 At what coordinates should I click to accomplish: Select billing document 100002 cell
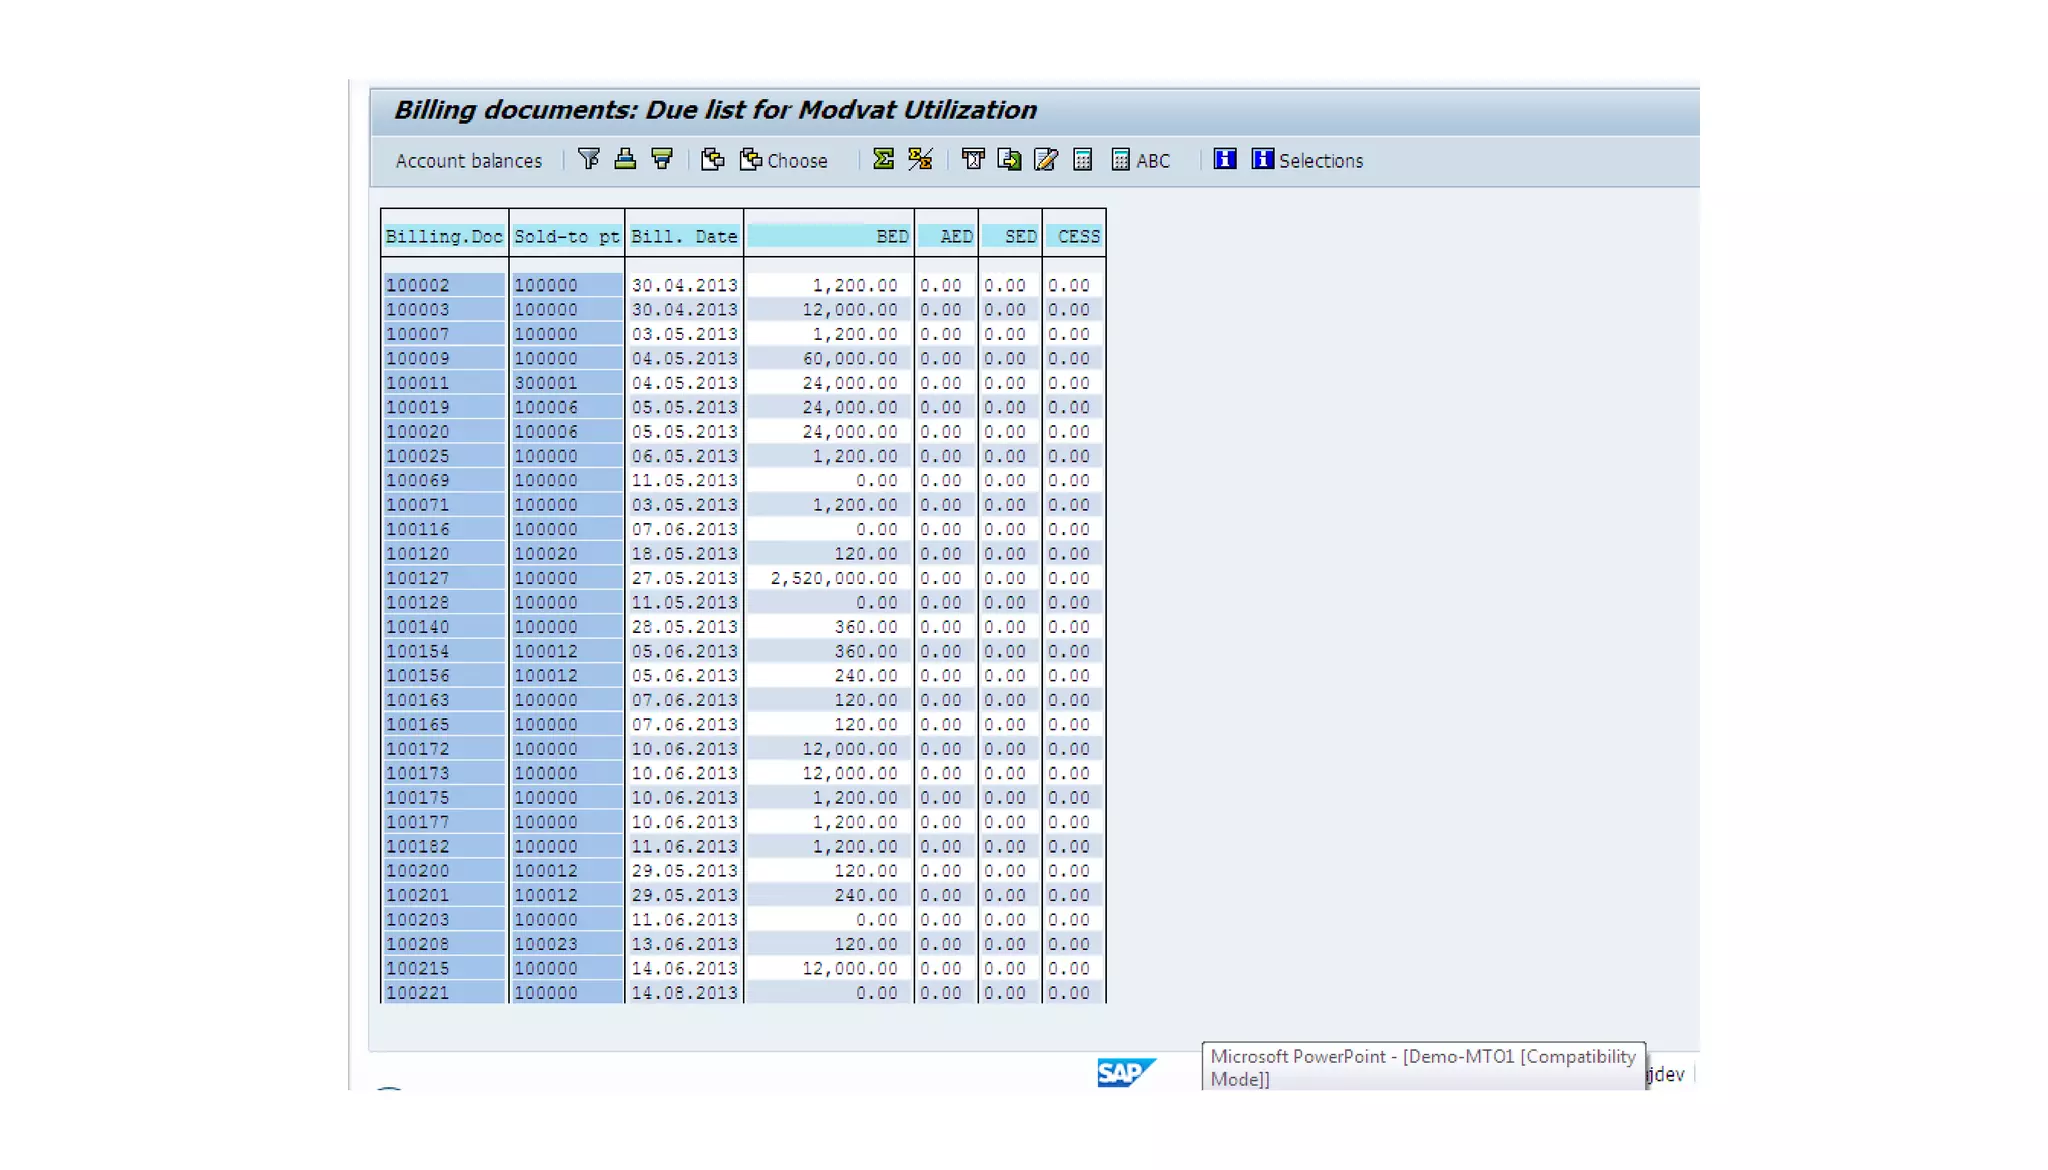418,286
